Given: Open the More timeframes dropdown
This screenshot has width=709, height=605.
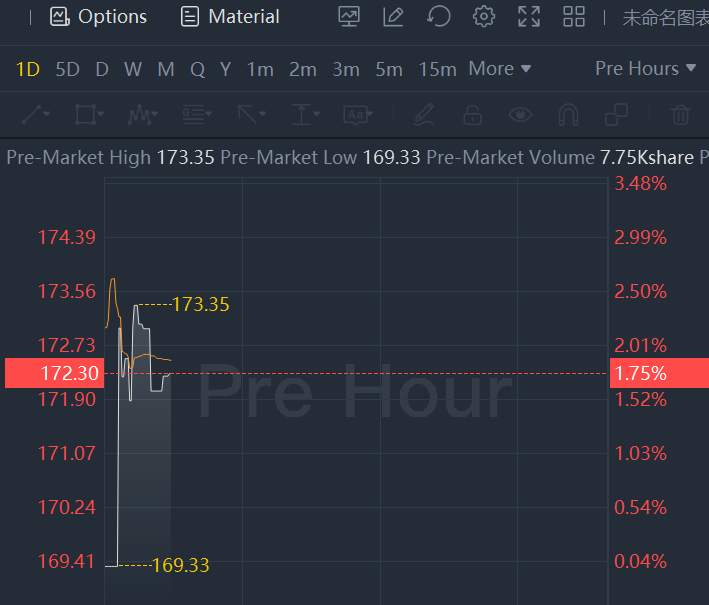Looking at the screenshot, I should (x=500, y=69).
